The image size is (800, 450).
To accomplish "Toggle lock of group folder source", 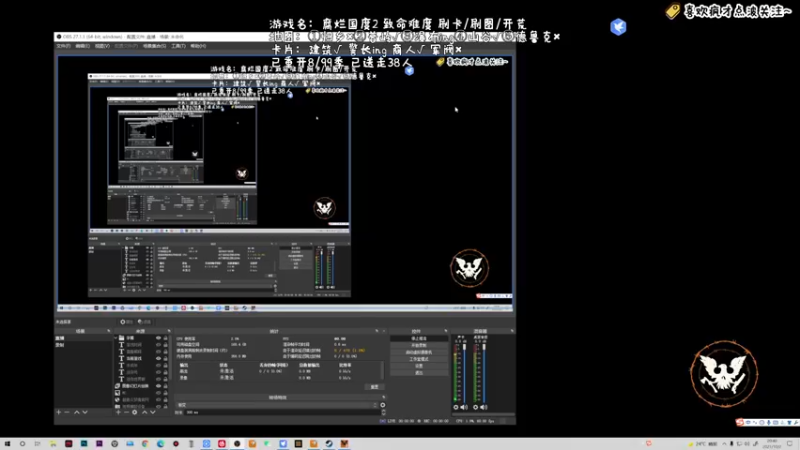I will point(165,338).
